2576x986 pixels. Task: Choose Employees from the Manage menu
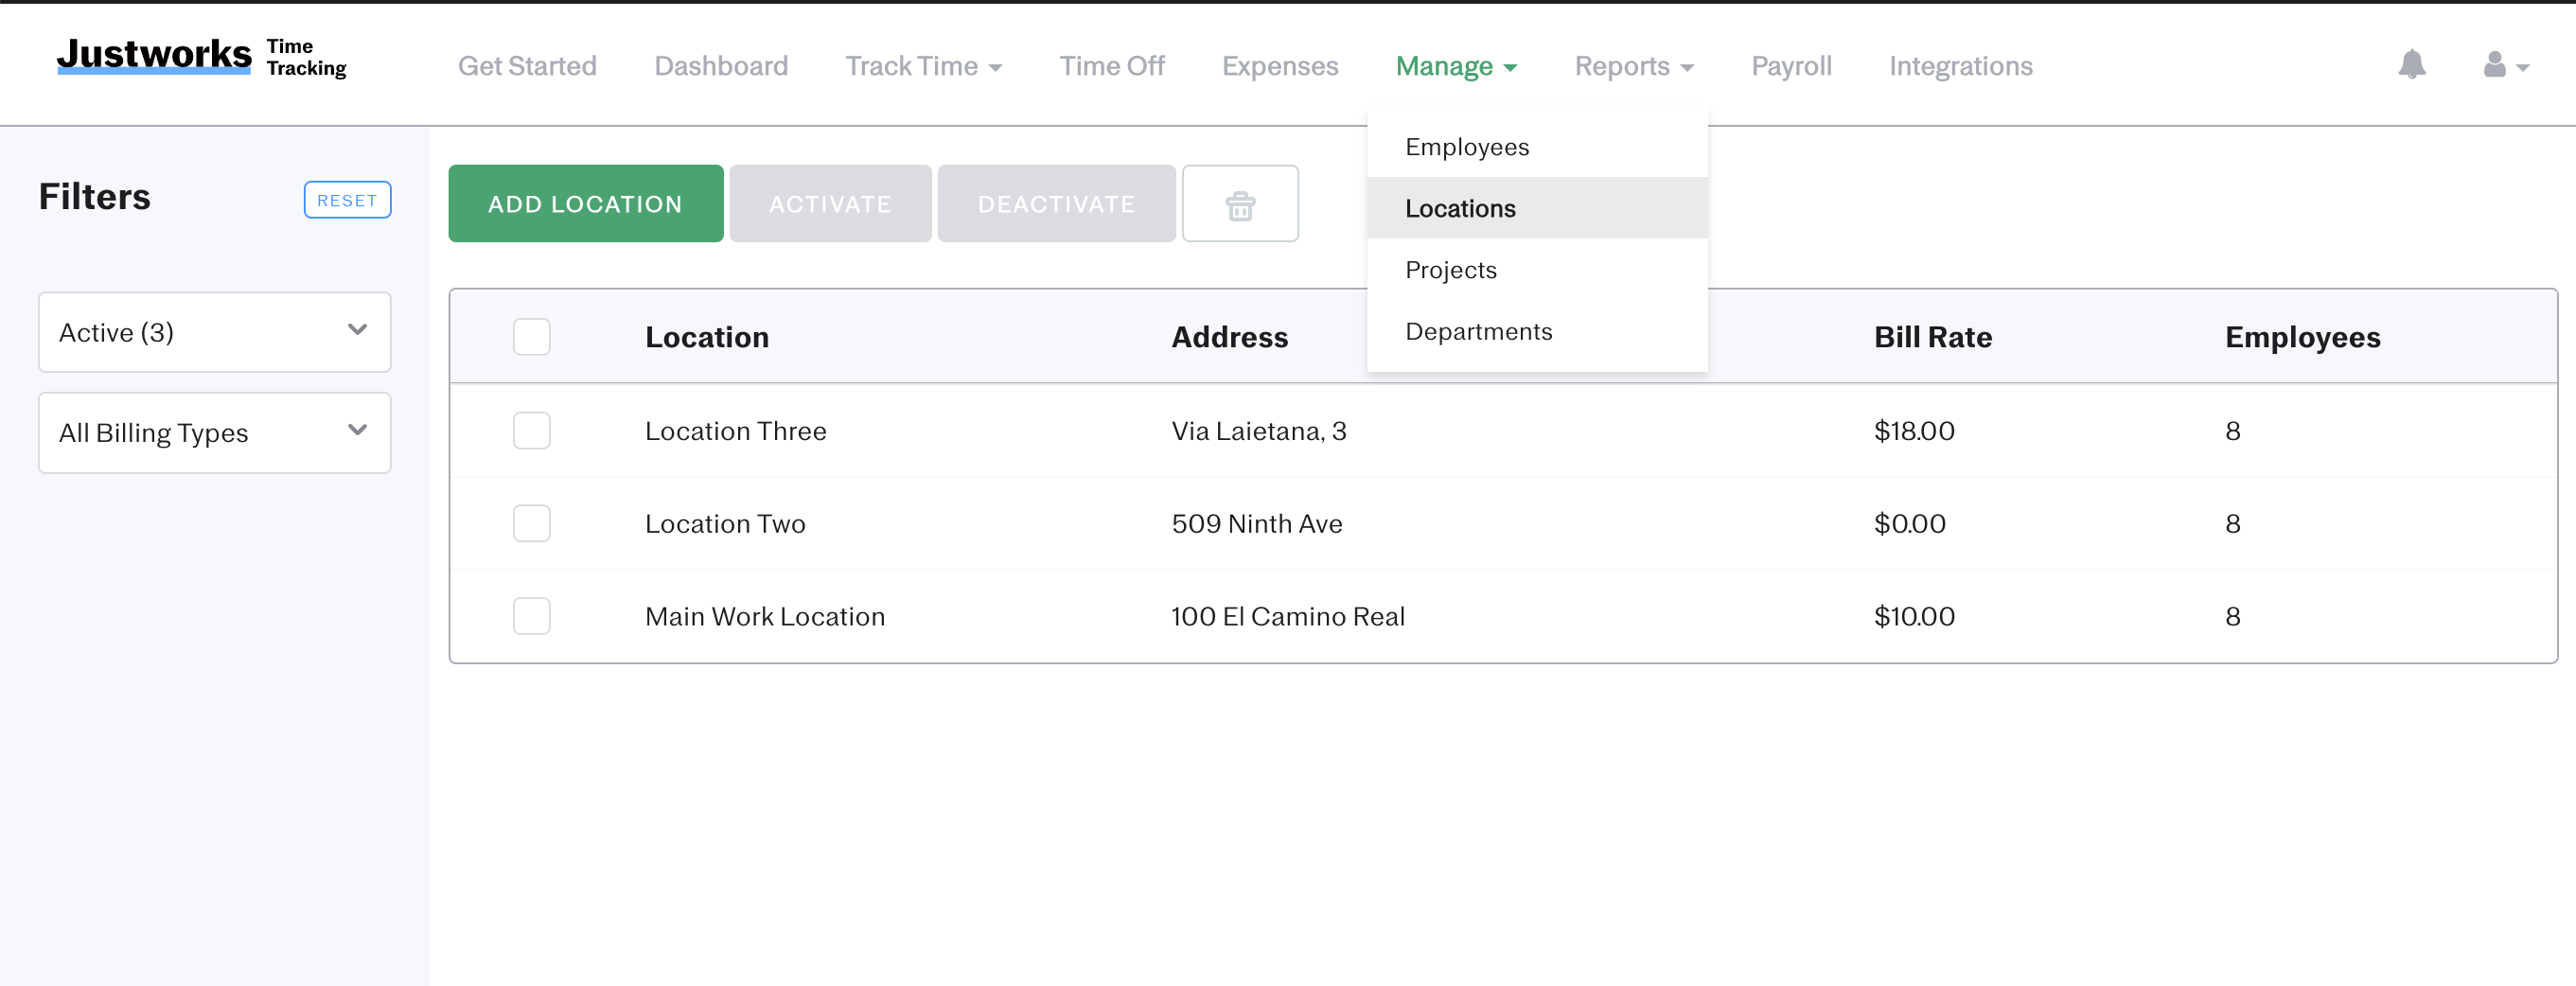[x=1466, y=147]
